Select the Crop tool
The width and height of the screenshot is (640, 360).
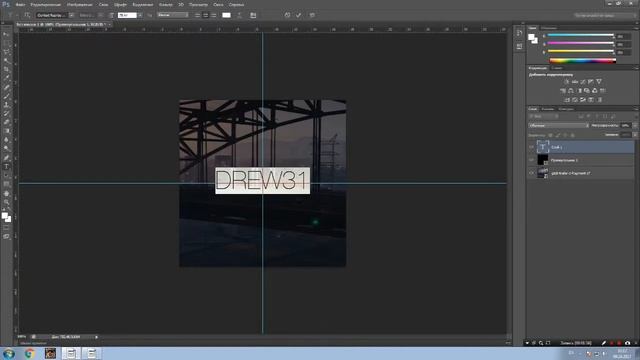[x=6, y=69]
